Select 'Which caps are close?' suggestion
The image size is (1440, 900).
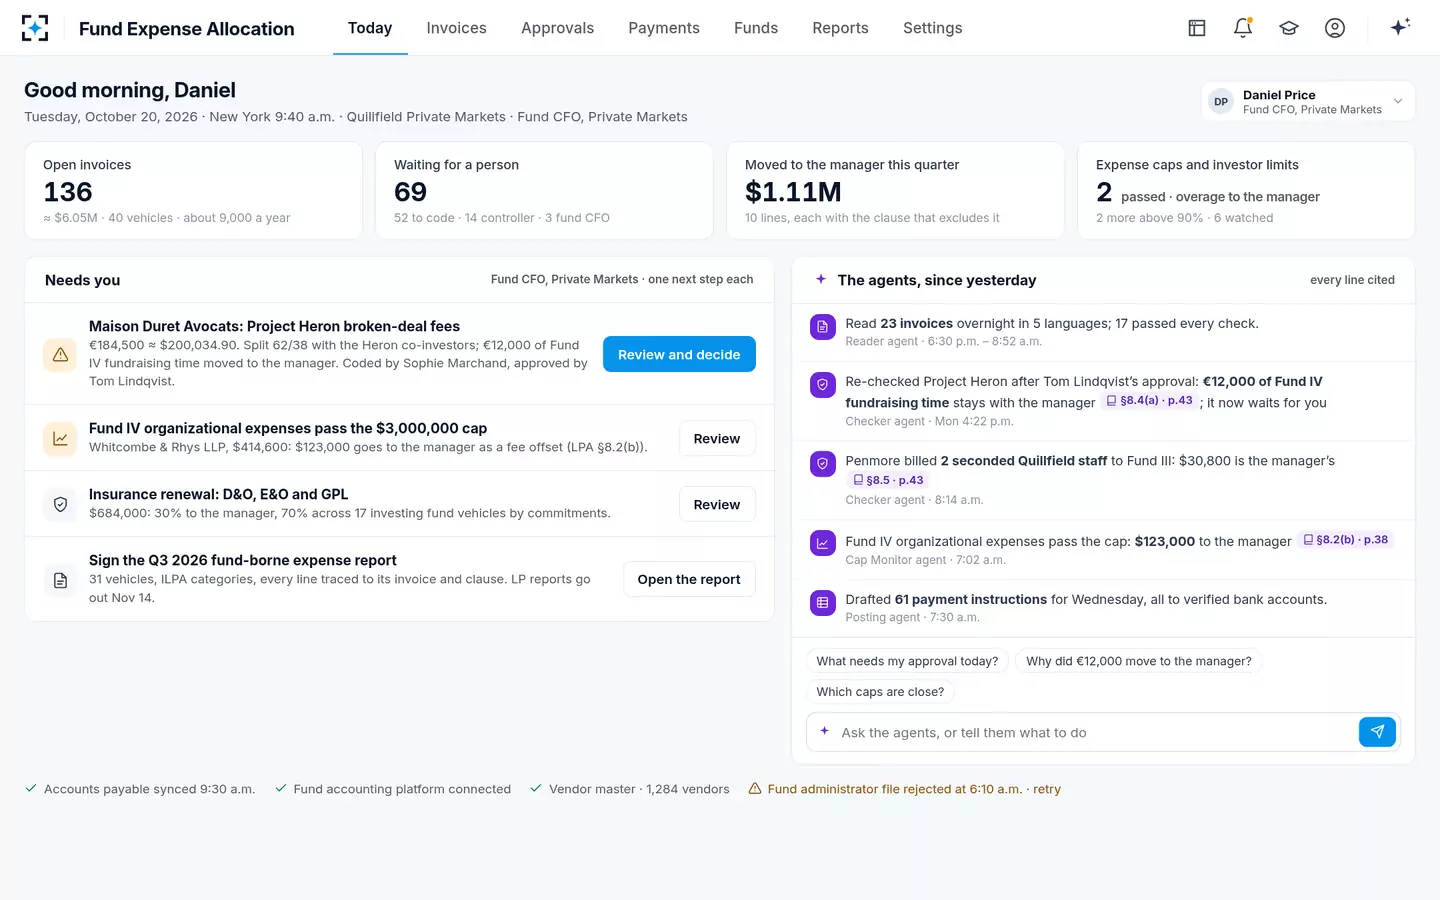click(880, 692)
